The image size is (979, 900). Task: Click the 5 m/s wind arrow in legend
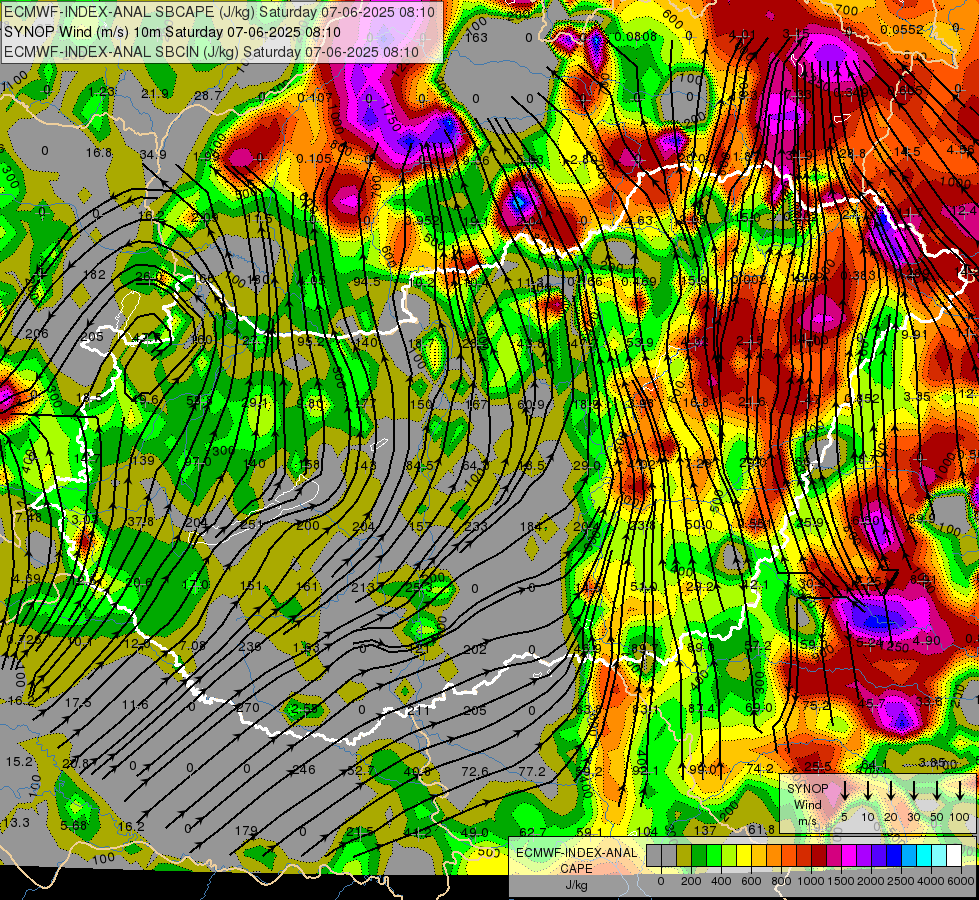pos(845,790)
